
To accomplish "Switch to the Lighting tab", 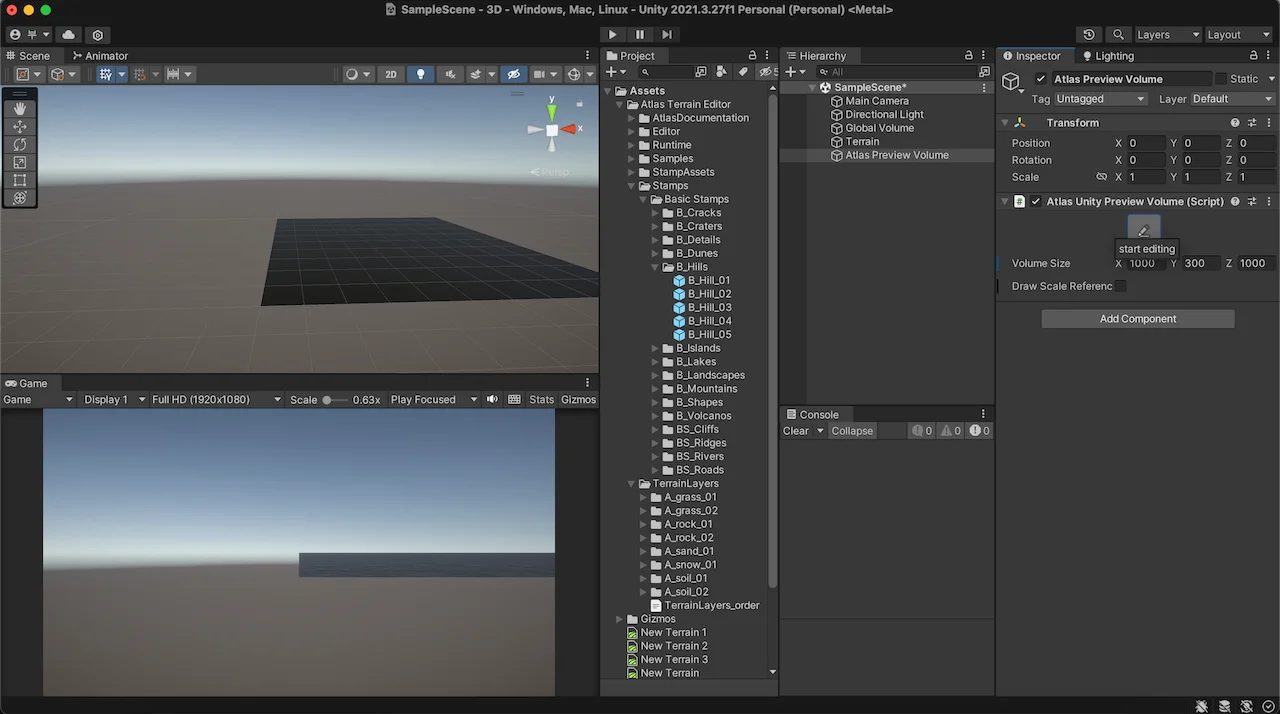I will (1108, 56).
